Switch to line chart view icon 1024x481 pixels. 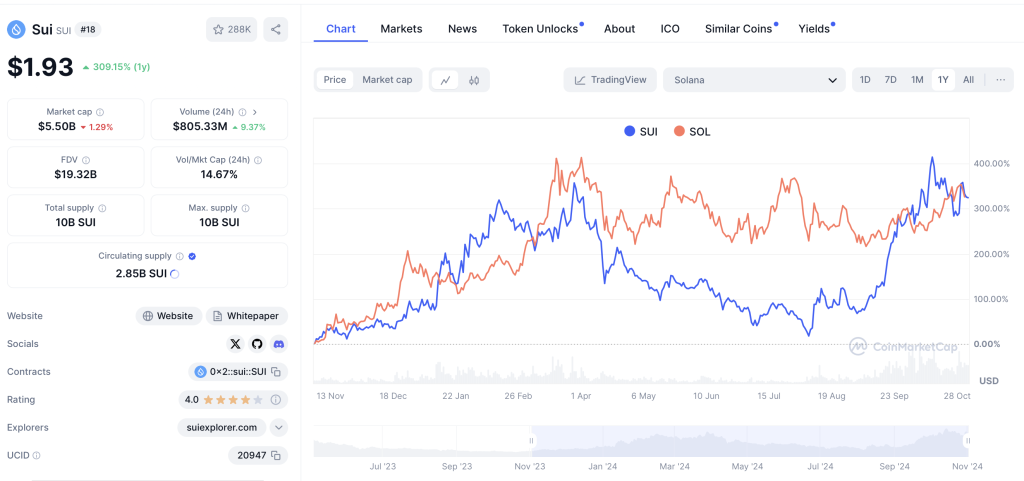coord(445,80)
